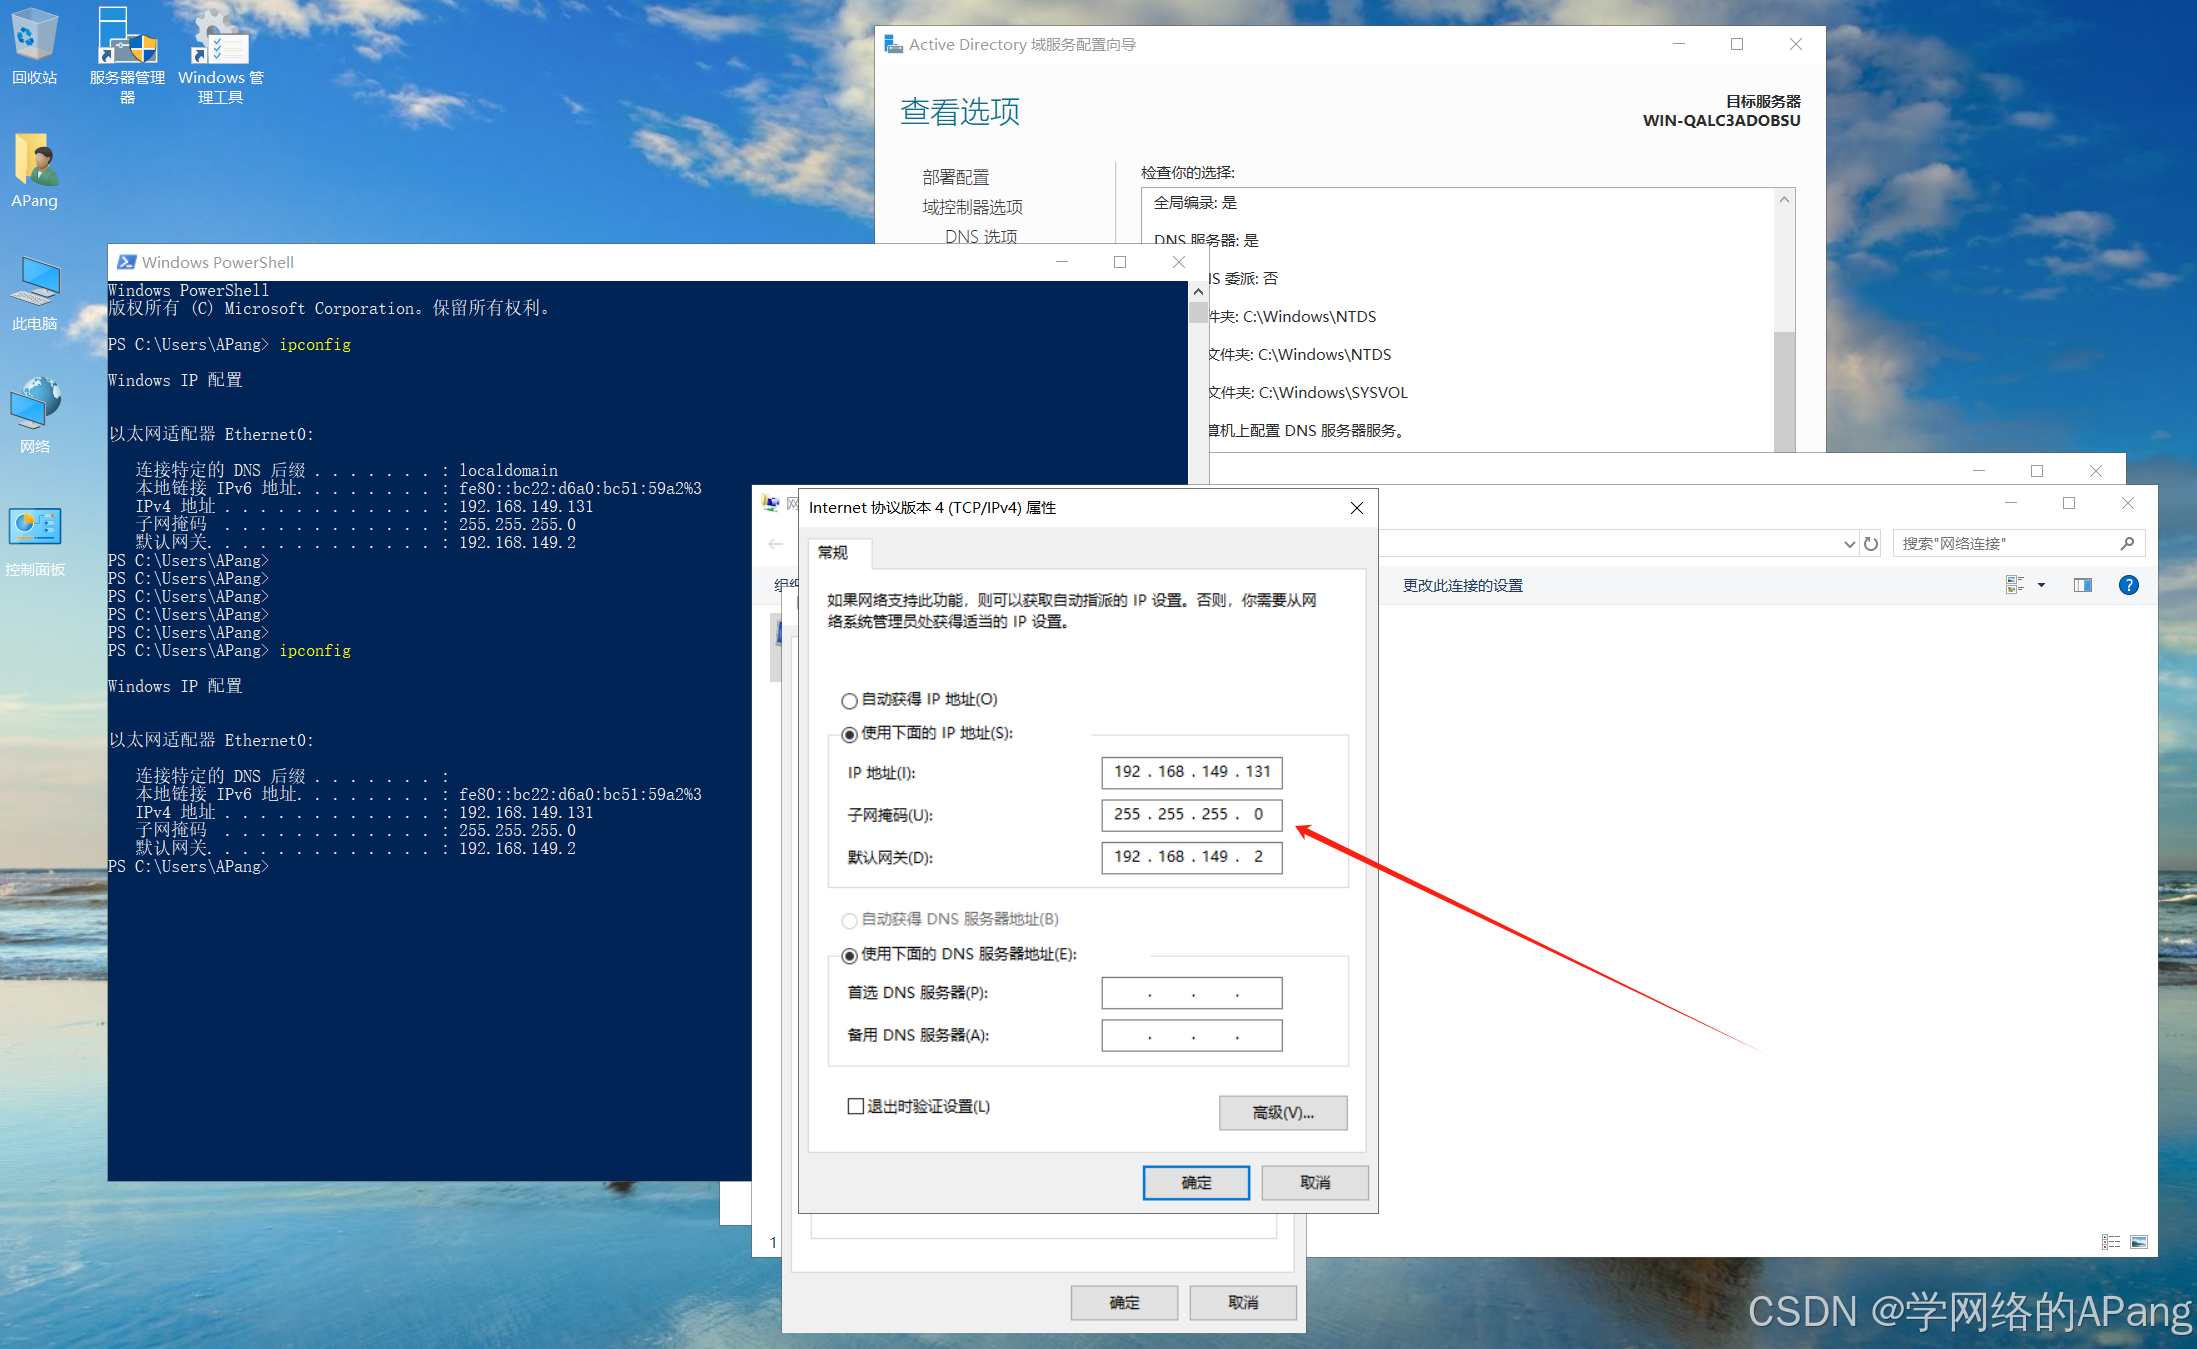This screenshot has width=2197, height=1349.
Task: Select 使用下面的 DNS 服务器地址 radio button
Action: pos(849,955)
